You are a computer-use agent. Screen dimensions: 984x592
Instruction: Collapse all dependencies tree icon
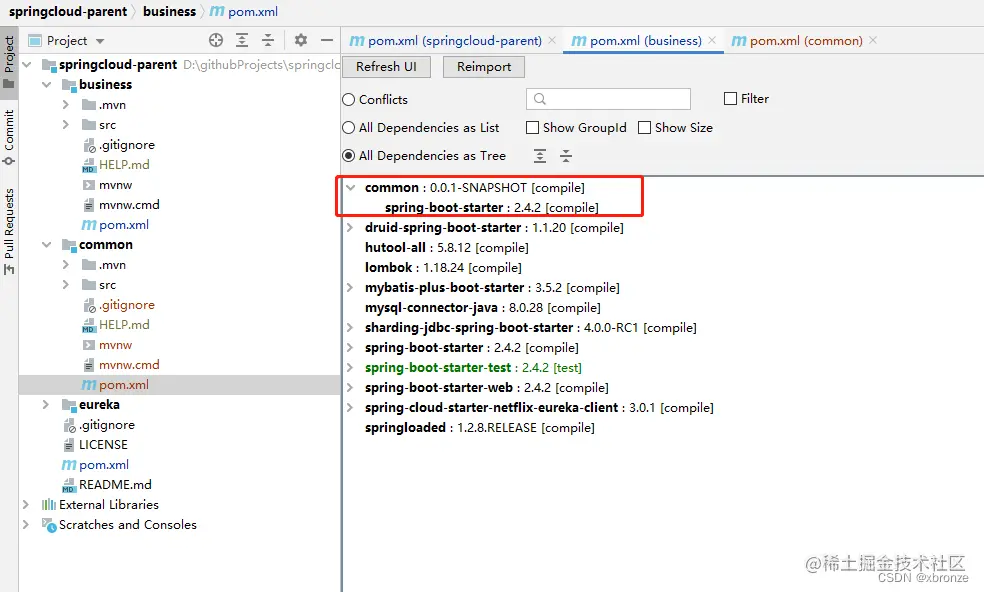[x=565, y=156]
